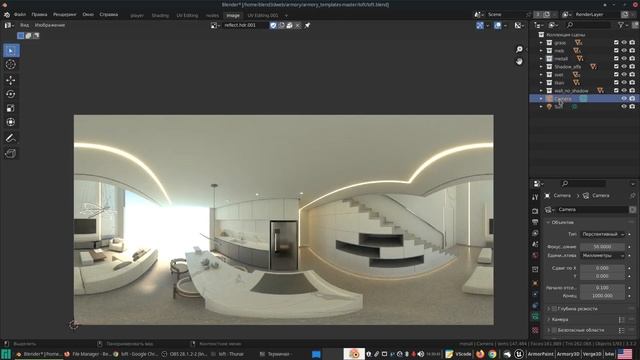Viewport: 640px width, 360px height.
Task: Open the lens type dropdown
Action: click(602, 234)
